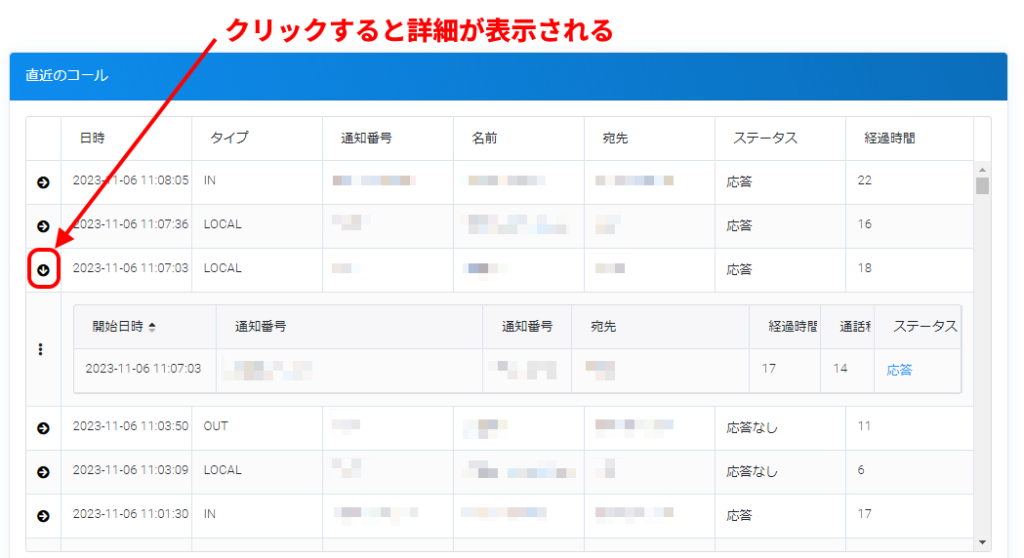Viewport: 1024px width, 558px height.
Task: Open the blue 応答 status link
Action: [899, 370]
